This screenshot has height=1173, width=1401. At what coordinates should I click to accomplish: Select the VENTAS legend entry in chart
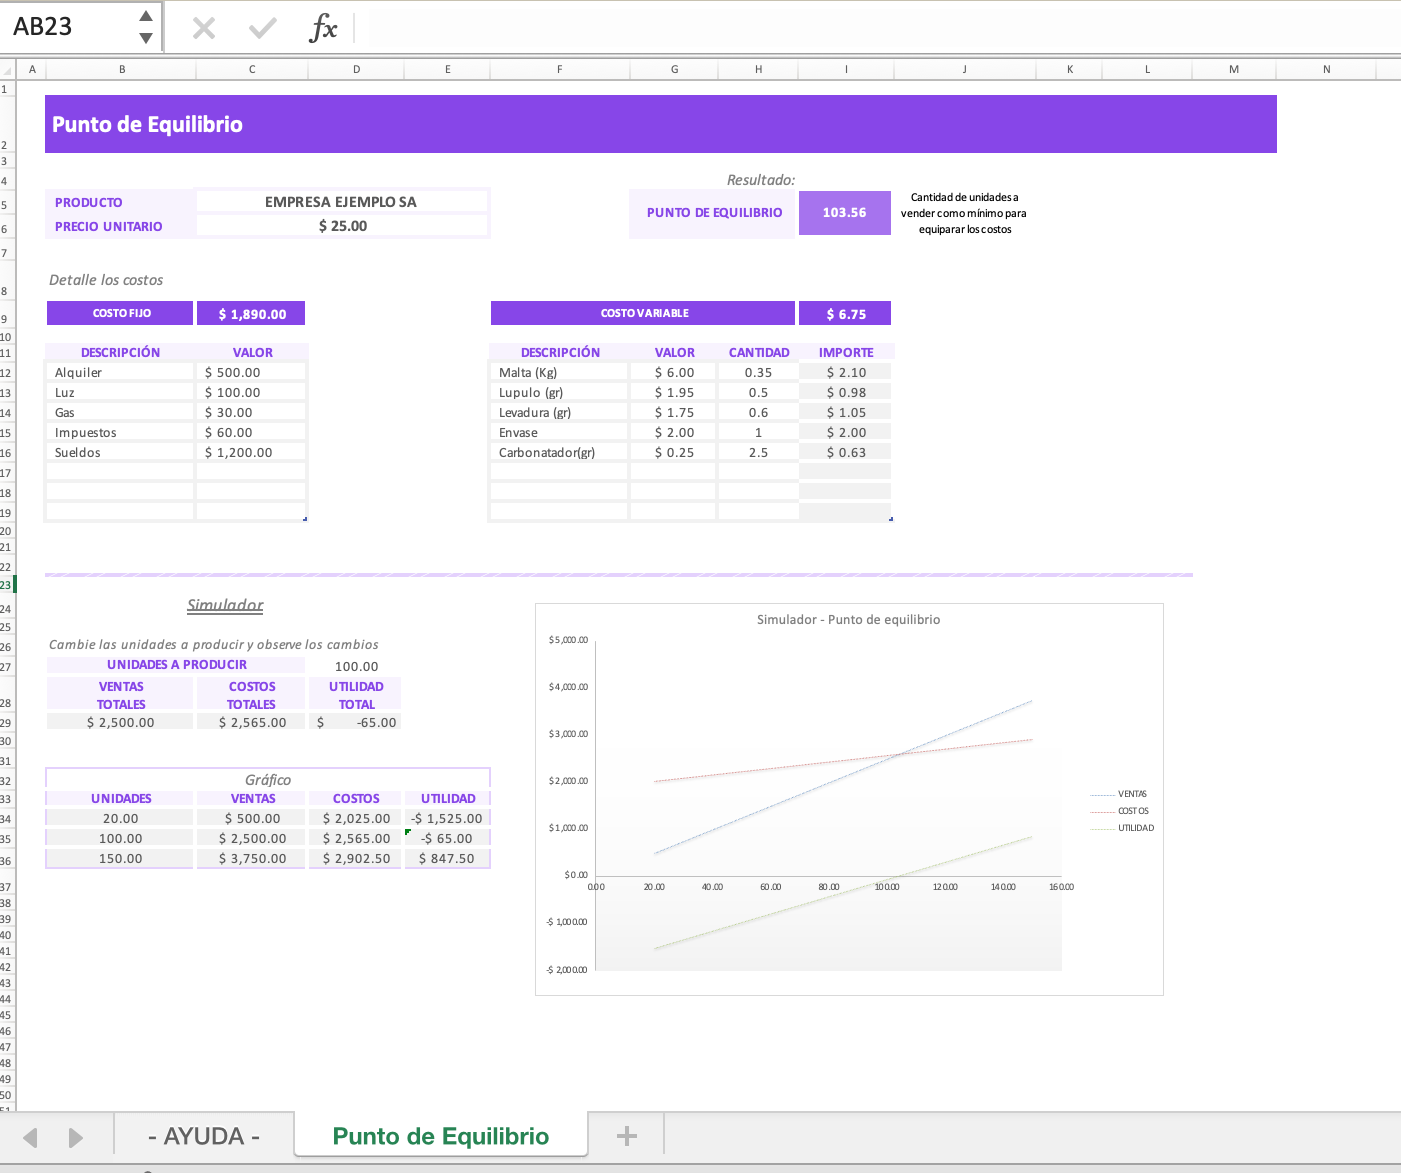click(1131, 794)
